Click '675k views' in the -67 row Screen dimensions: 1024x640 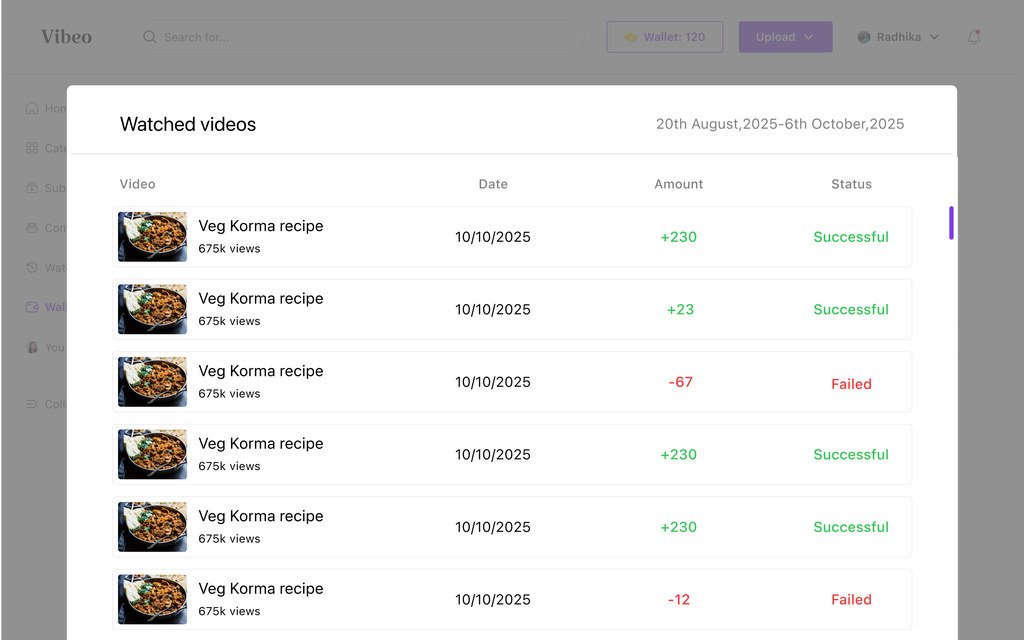point(229,394)
